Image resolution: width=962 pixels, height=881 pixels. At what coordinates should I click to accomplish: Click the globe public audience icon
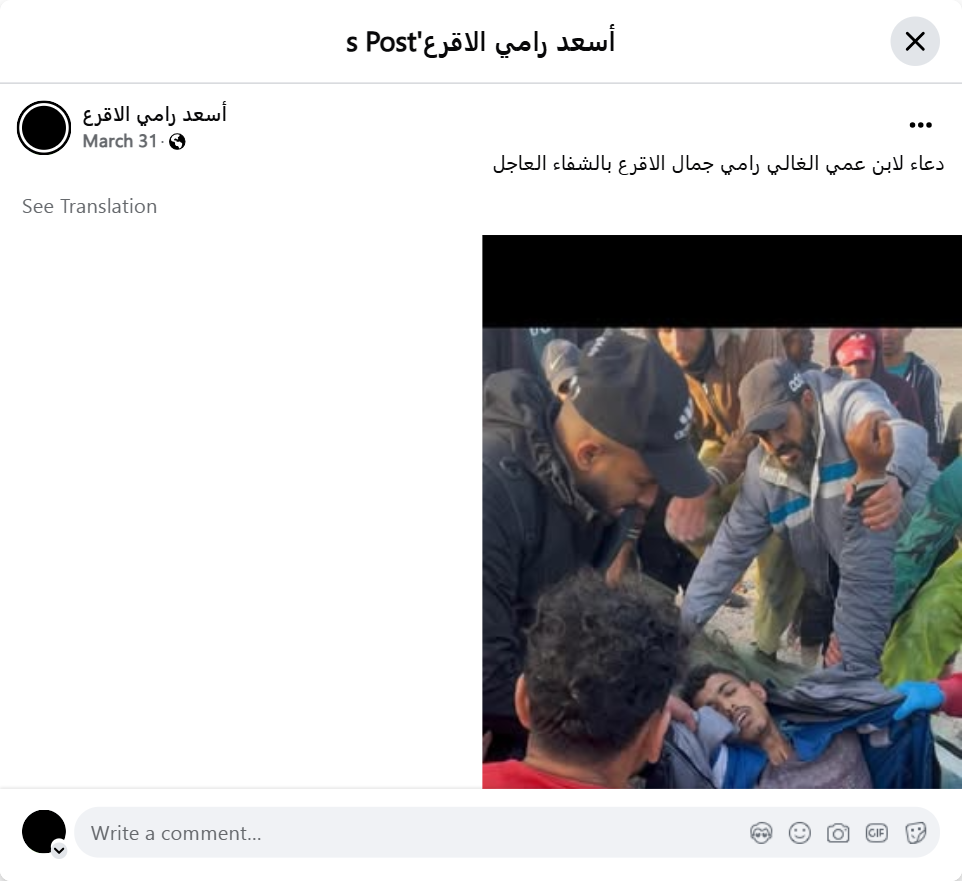click(x=177, y=142)
